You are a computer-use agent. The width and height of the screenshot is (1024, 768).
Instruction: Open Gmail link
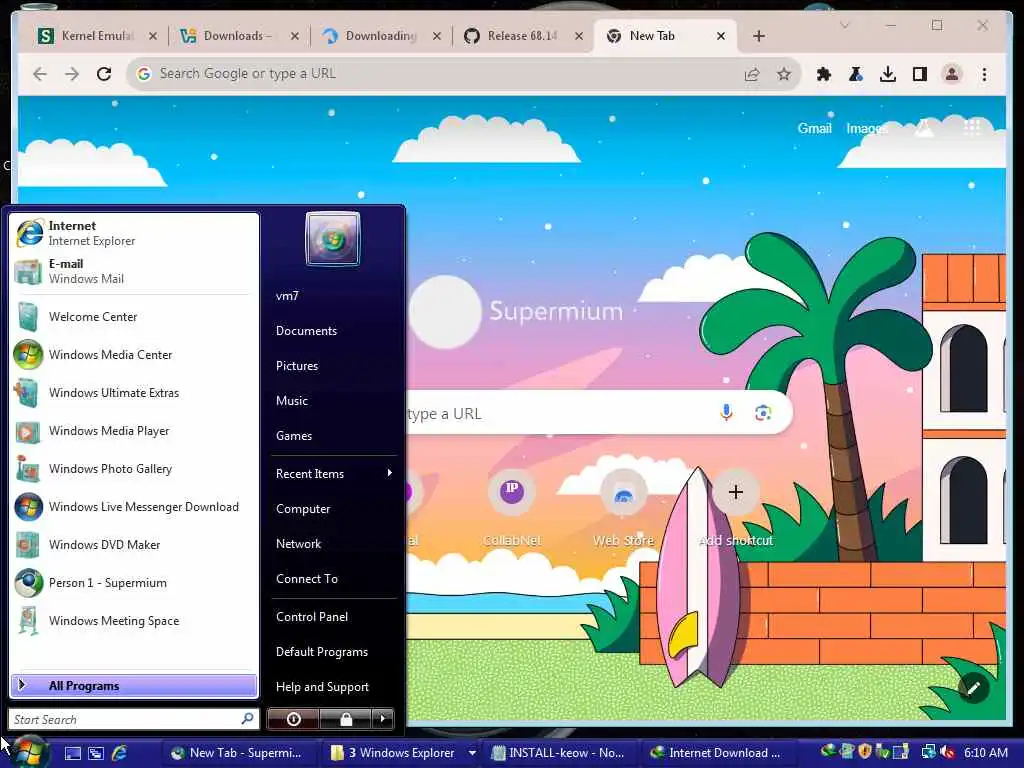pyautogui.click(x=814, y=128)
